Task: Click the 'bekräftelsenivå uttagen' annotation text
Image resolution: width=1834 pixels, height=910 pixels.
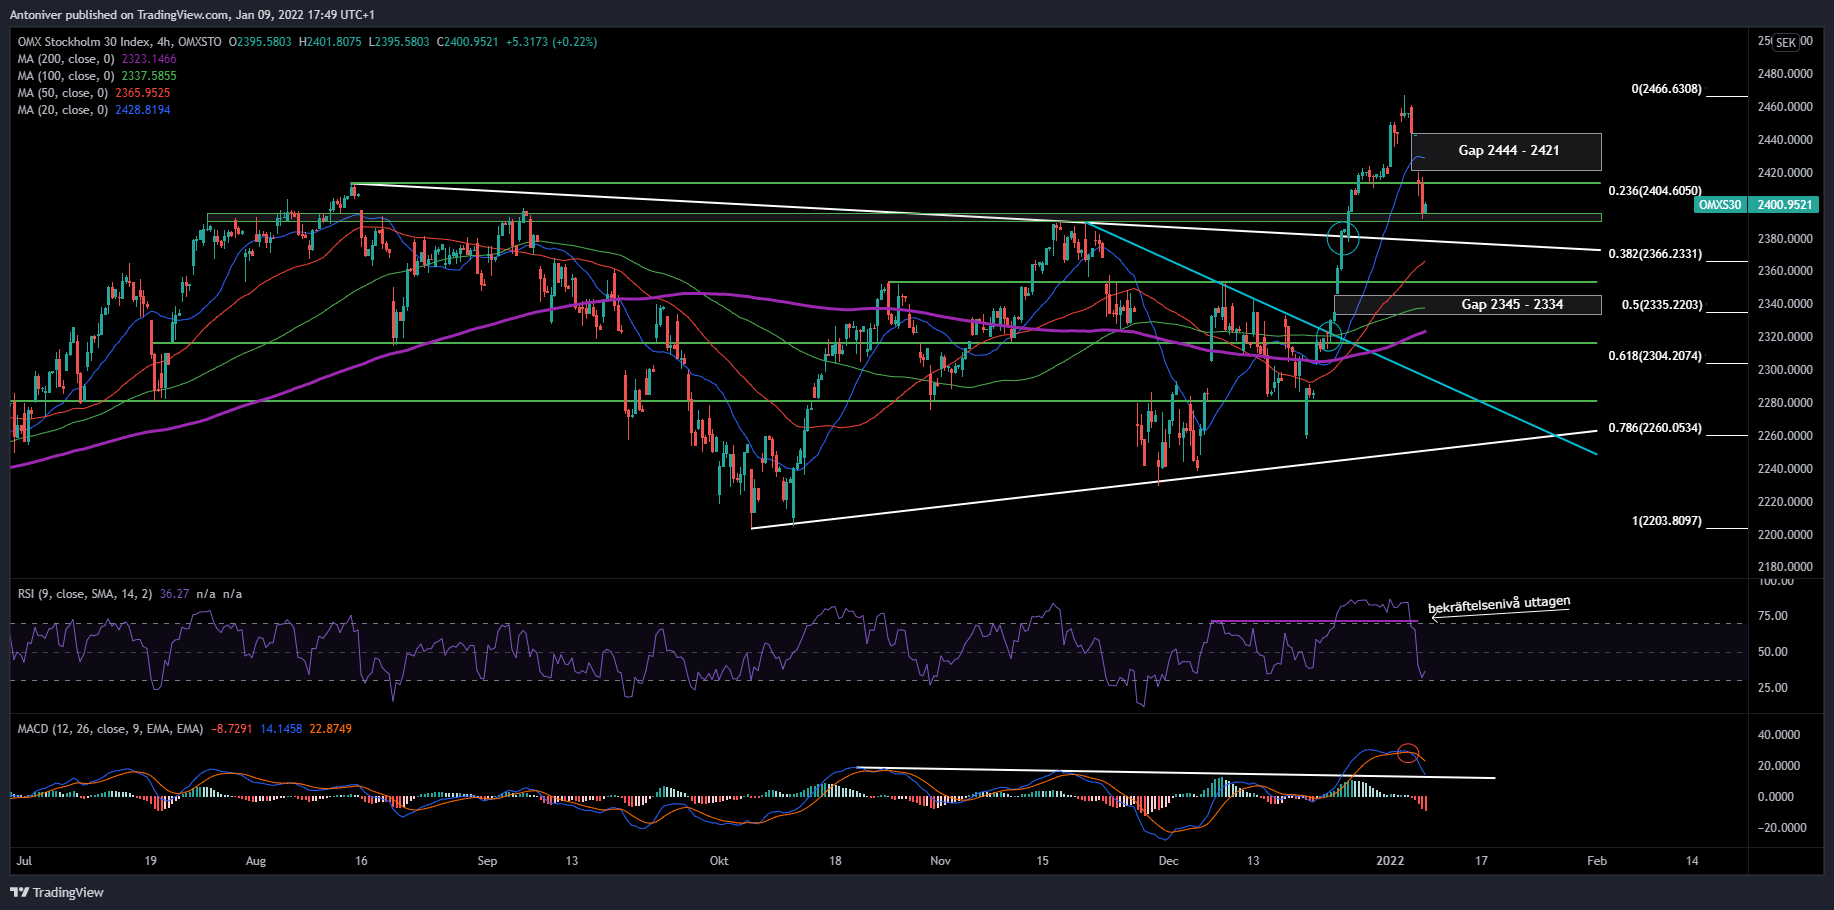Action: pyautogui.click(x=1499, y=604)
